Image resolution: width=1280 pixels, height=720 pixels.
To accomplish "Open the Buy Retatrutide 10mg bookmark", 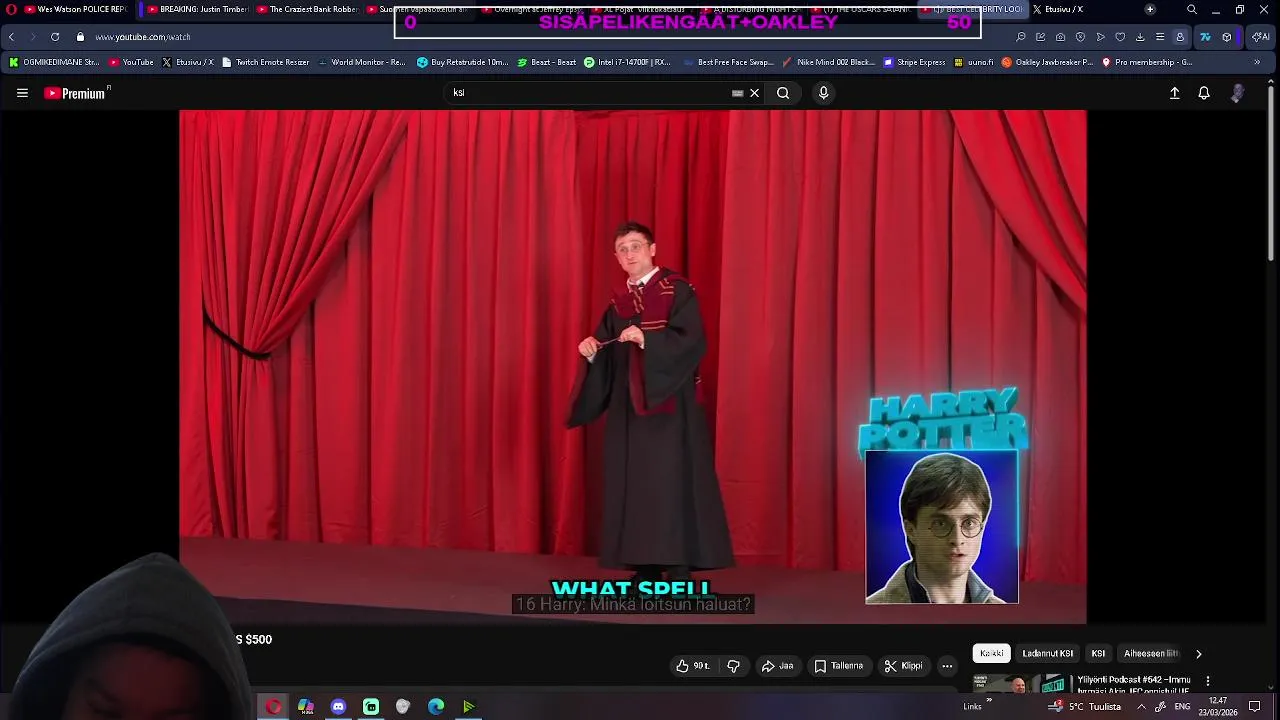I will tap(462, 62).
